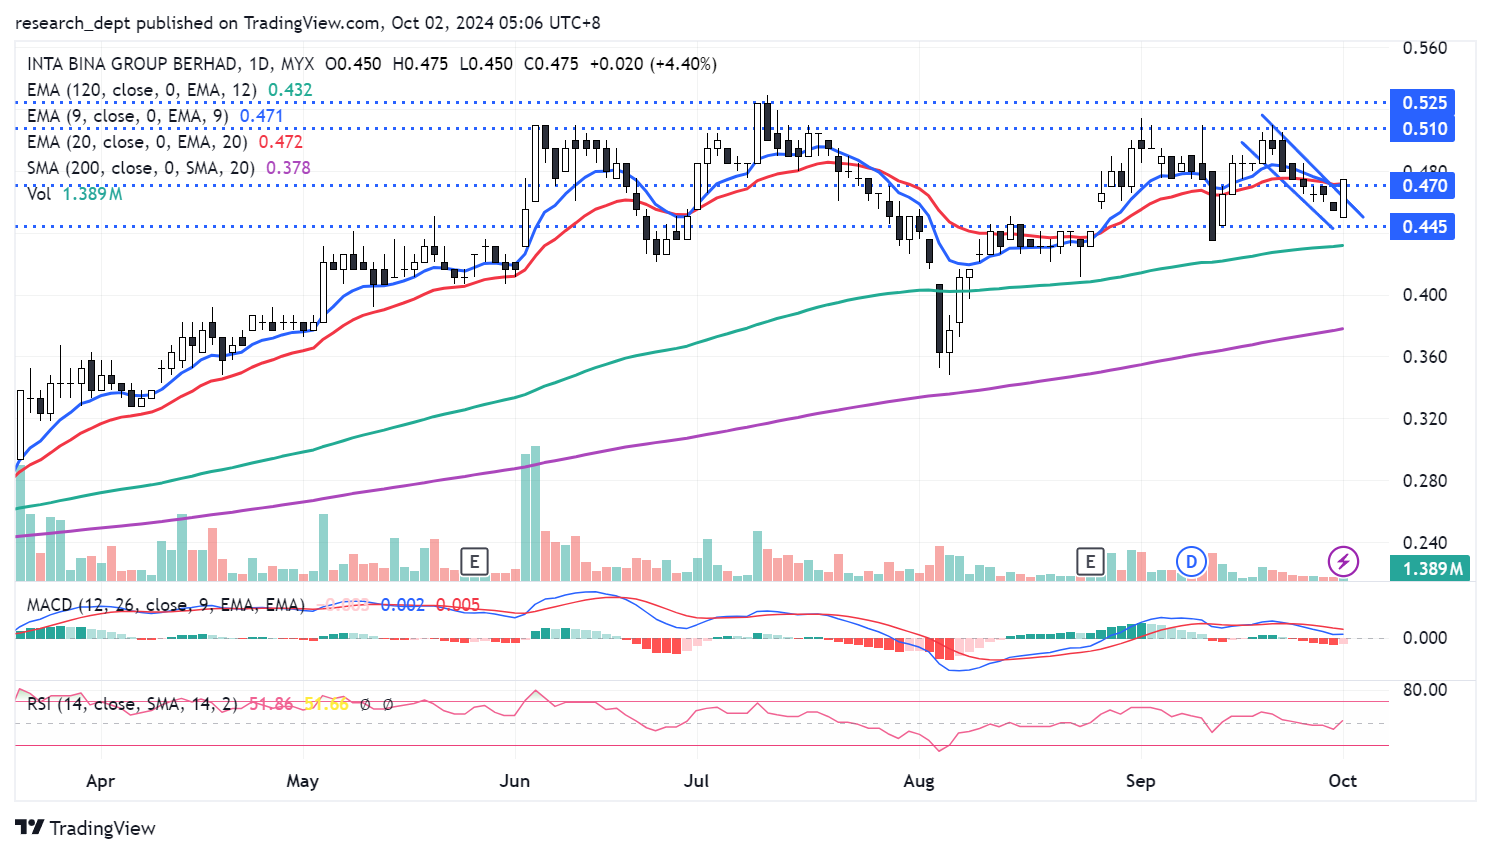The image size is (1491, 854).
Task: Click the Vol indicator legend label
Action: tap(39, 194)
